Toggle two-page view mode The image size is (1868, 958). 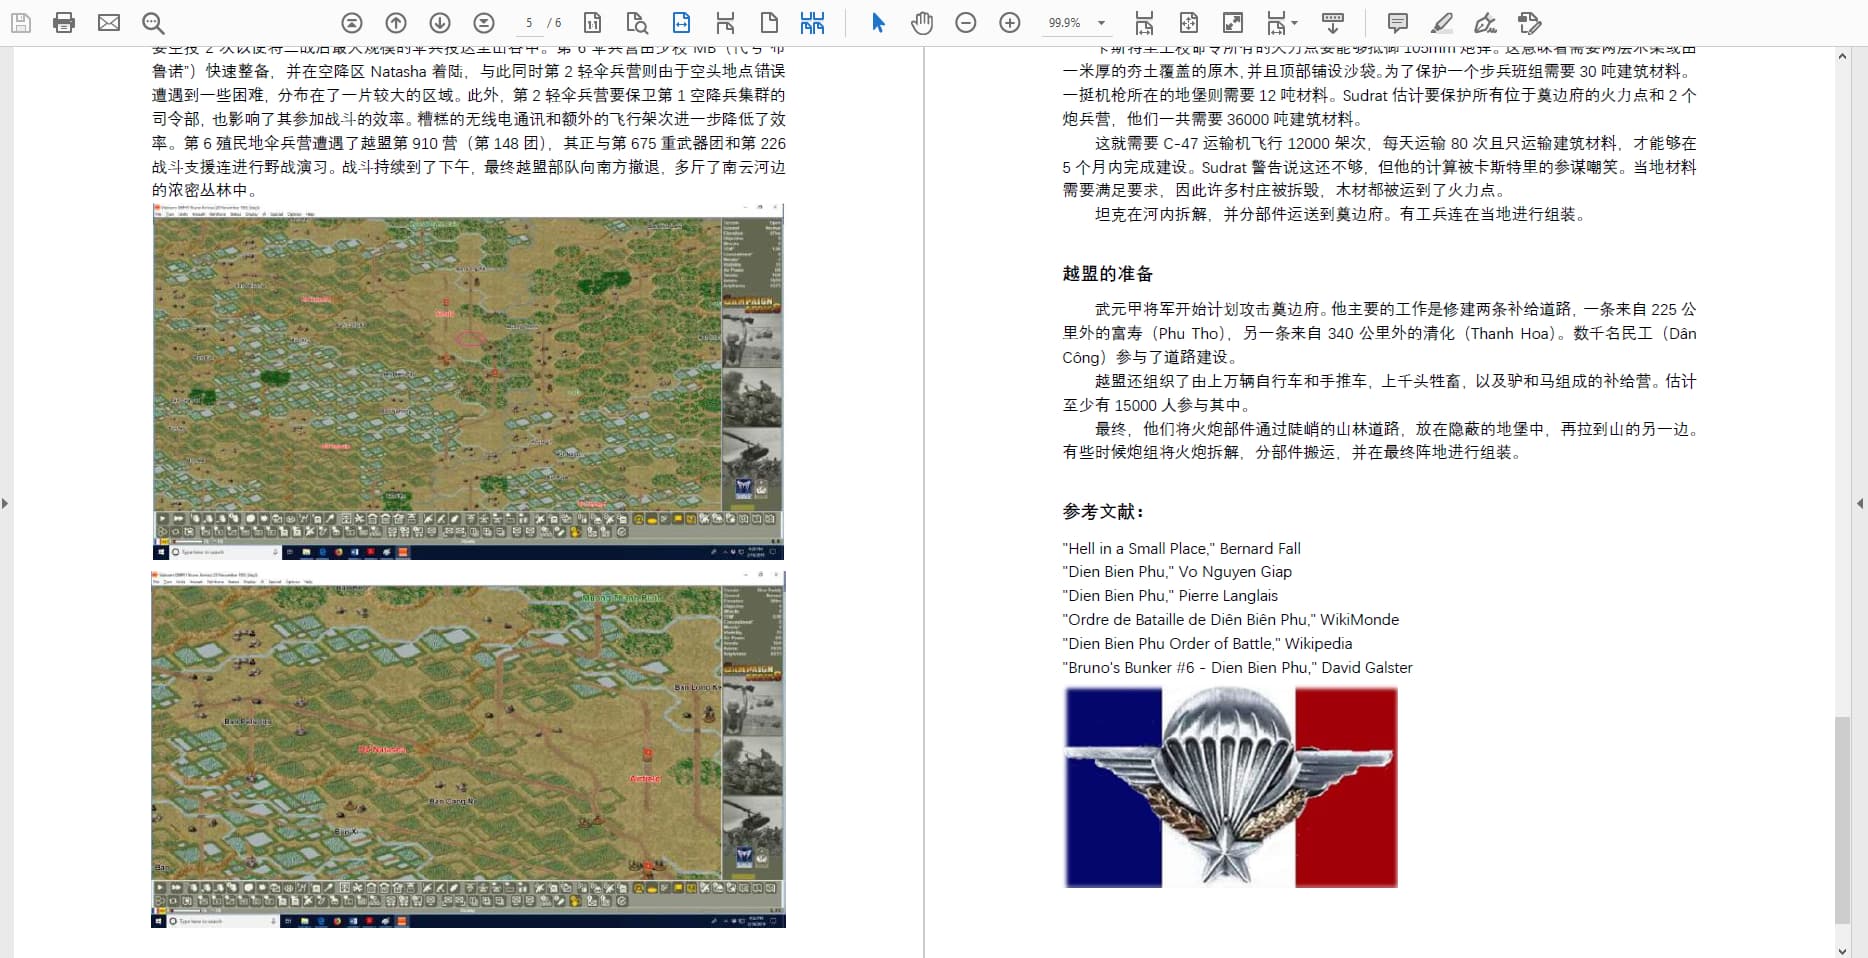click(x=813, y=23)
